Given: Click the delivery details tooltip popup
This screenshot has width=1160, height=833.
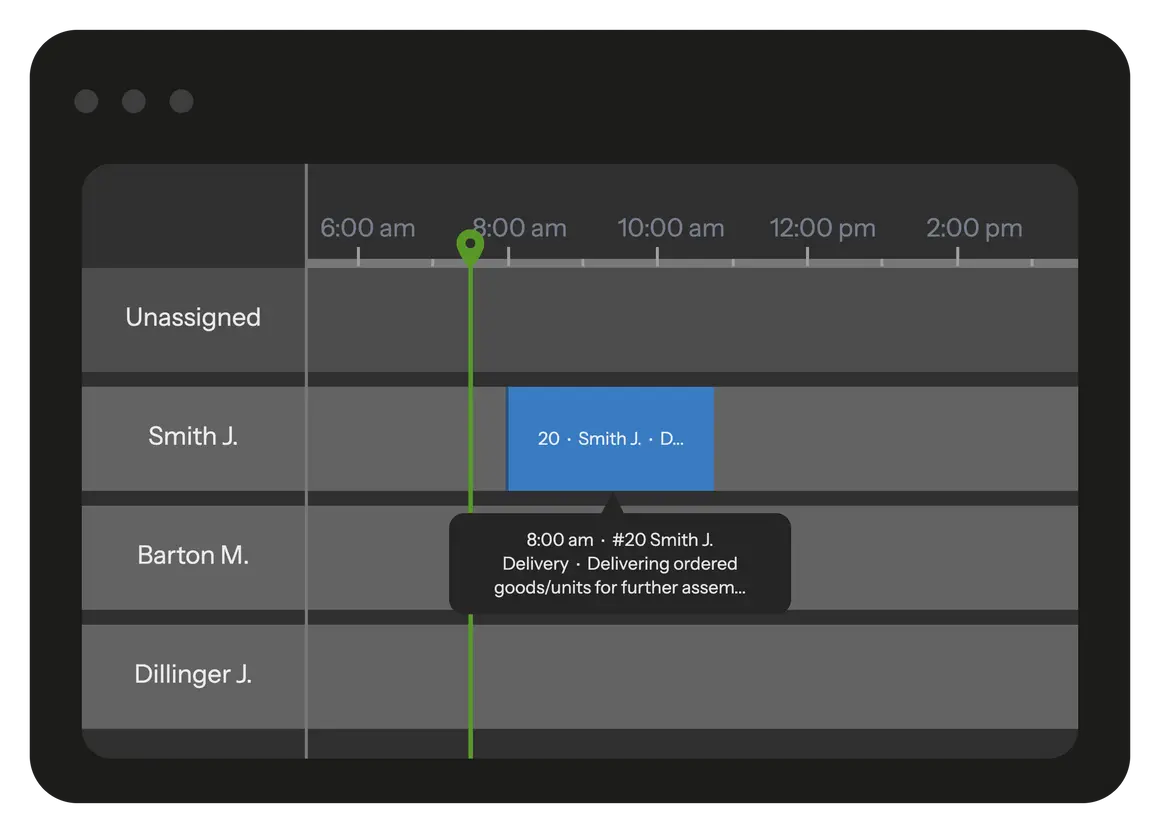Looking at the screenshot, I should pyautogui.click(x=620, y=564).
